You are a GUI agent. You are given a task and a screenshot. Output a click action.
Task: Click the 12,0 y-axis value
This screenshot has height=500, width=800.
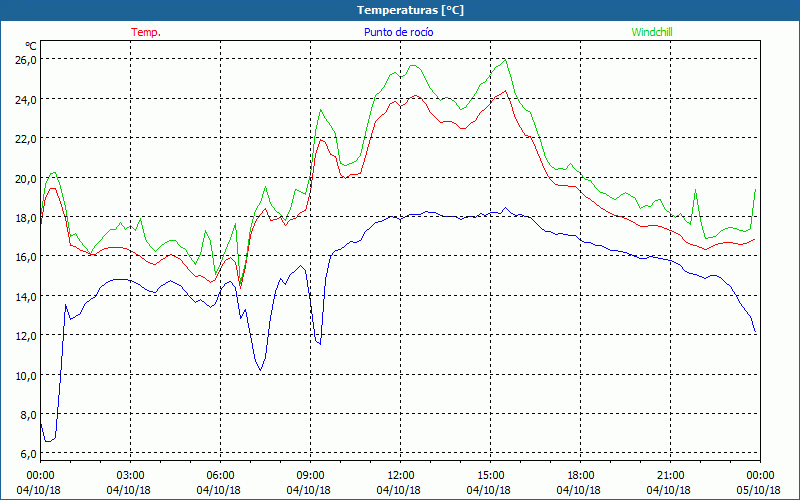27,336
